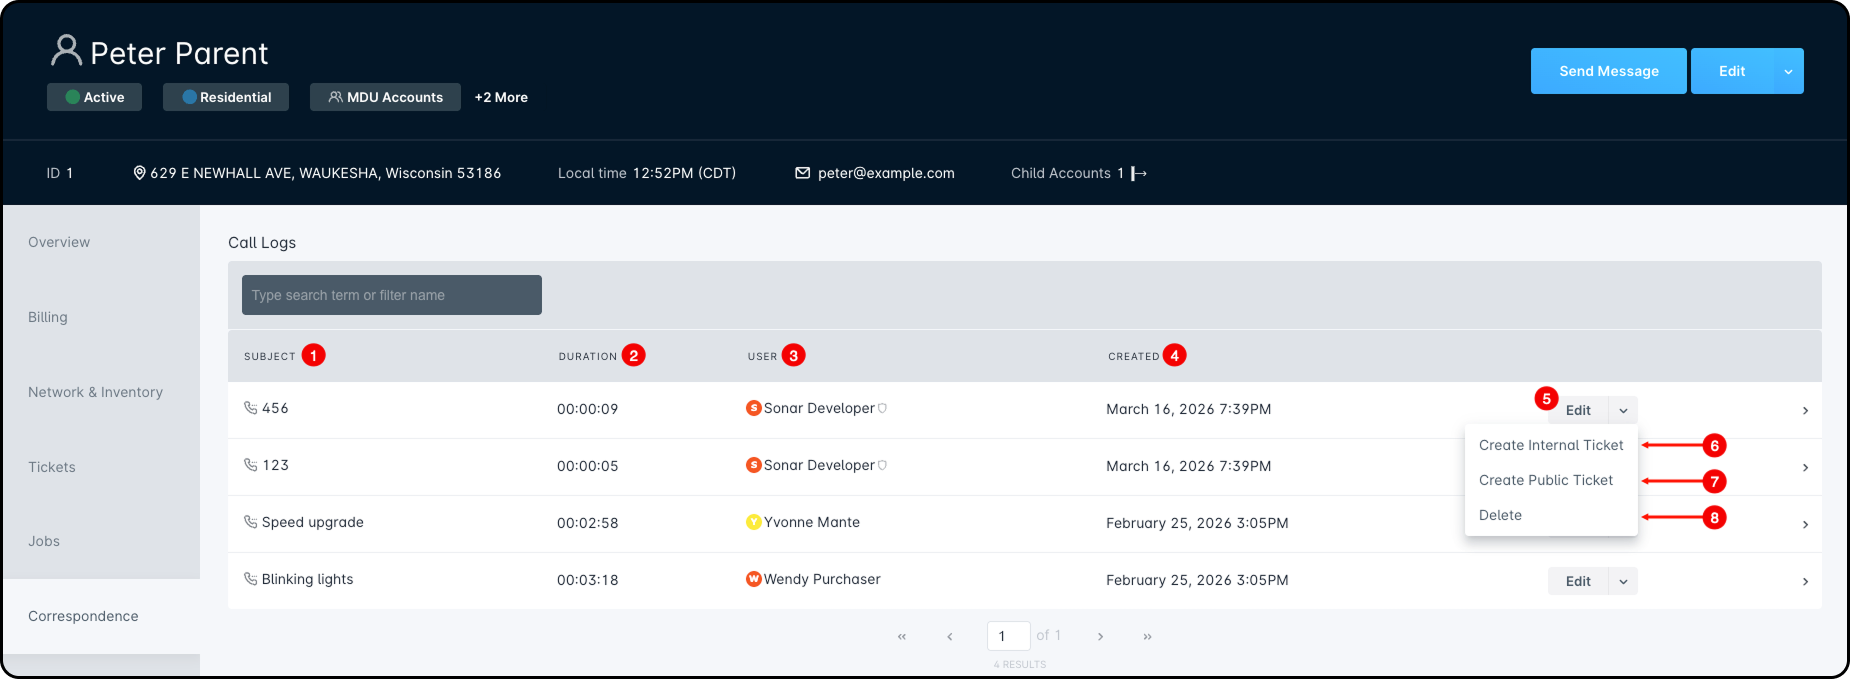Collapse the Edit dropdown on 456 row
This screenshot has width=1850, height=679.
[1623, 410]
